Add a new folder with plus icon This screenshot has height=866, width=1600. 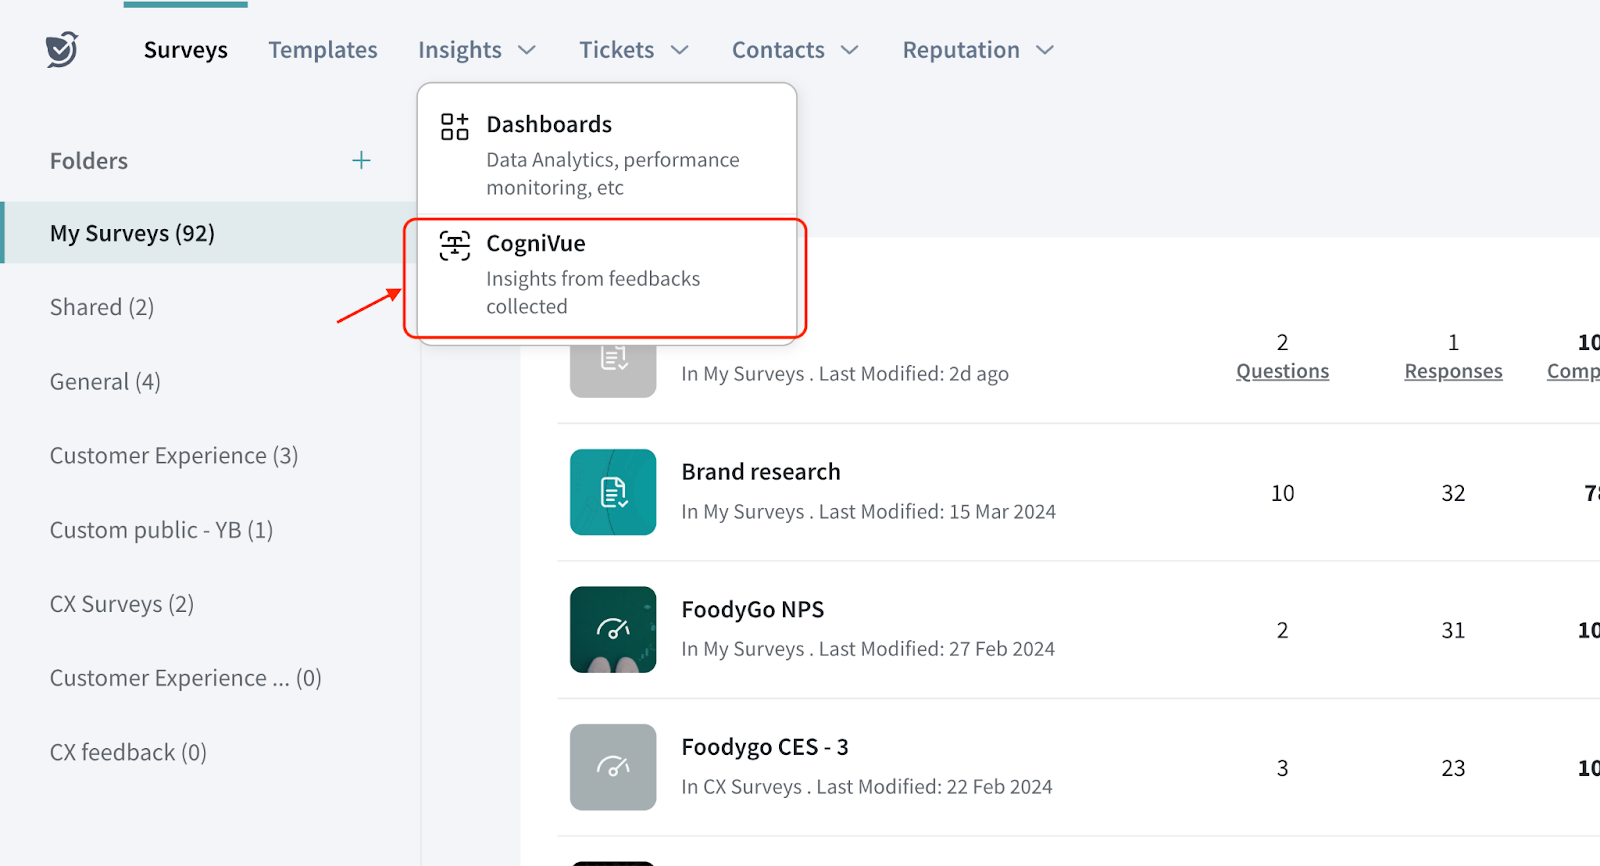(361, 160)
